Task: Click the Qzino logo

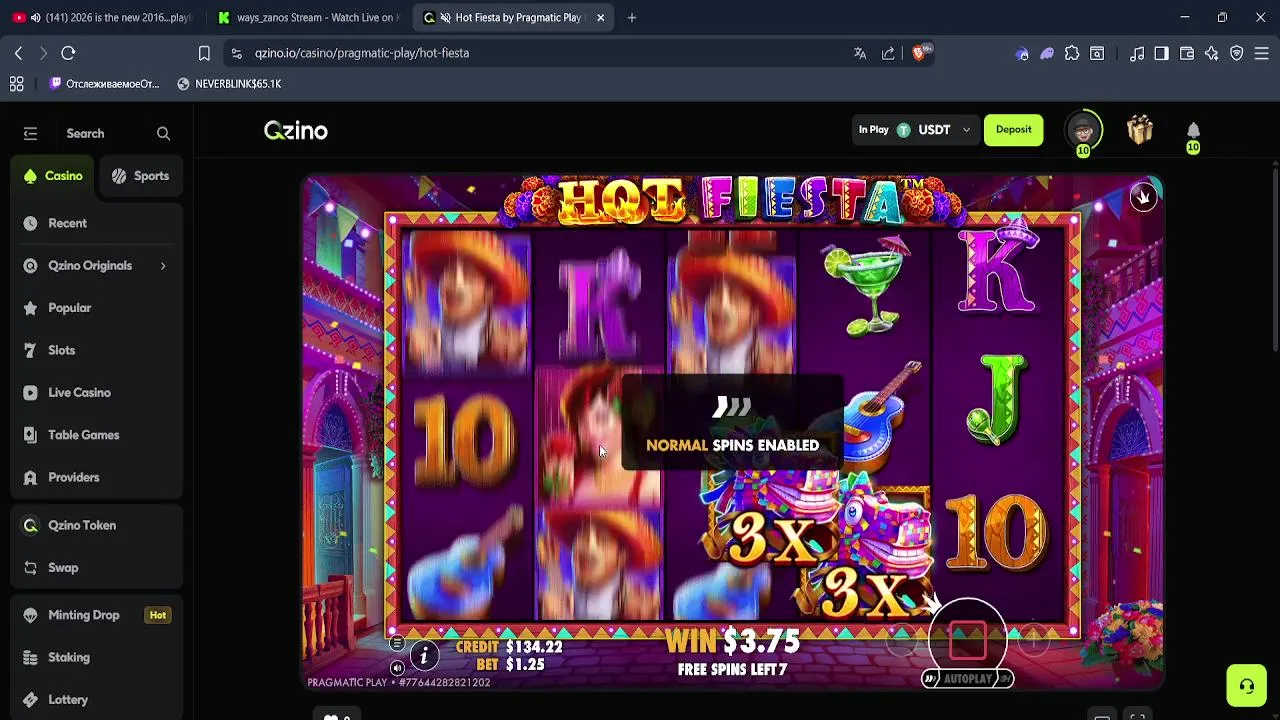Action: 296,131
